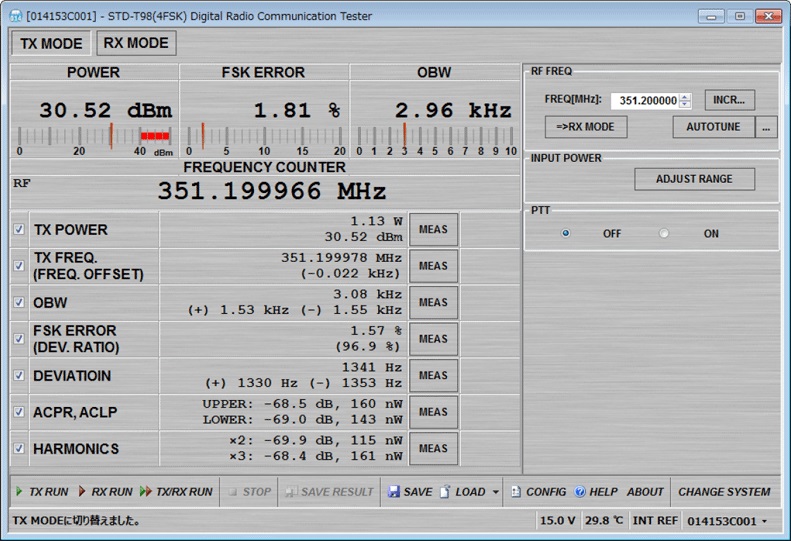Click the ellipsis button beside AUTOTUNE
The image size is (791, 541).
pos(766,127)
